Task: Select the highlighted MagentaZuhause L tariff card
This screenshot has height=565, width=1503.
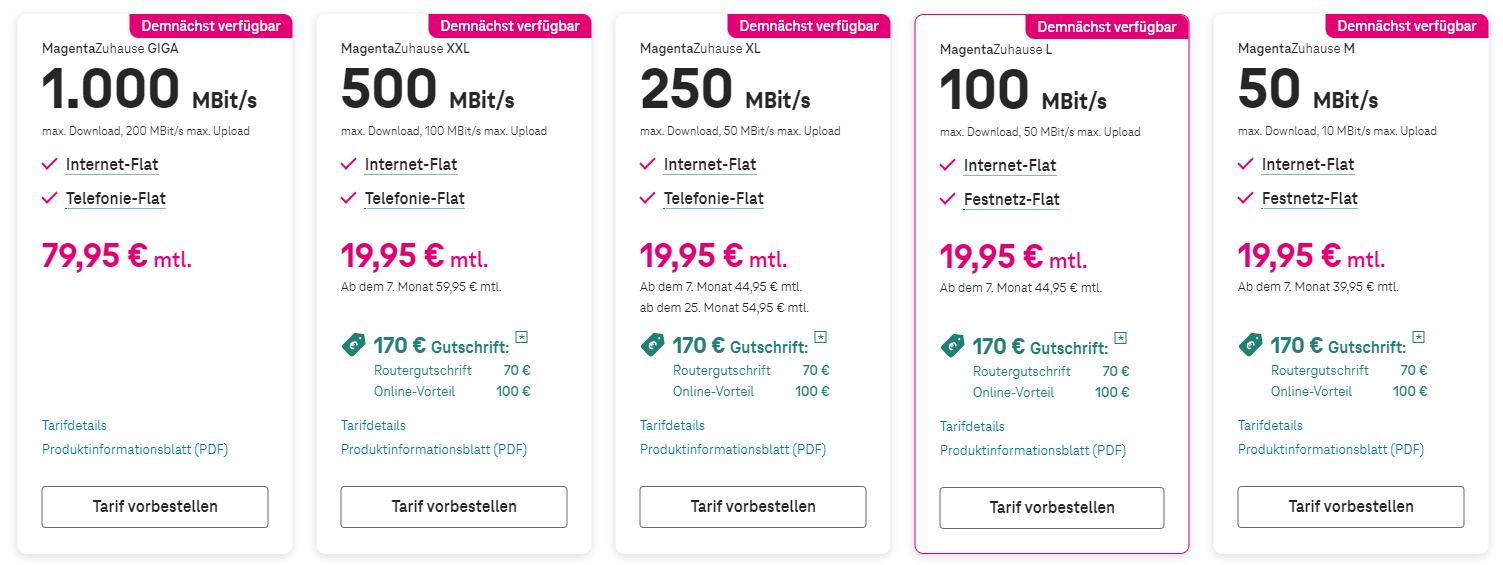Action: (x=1052, y=283)
